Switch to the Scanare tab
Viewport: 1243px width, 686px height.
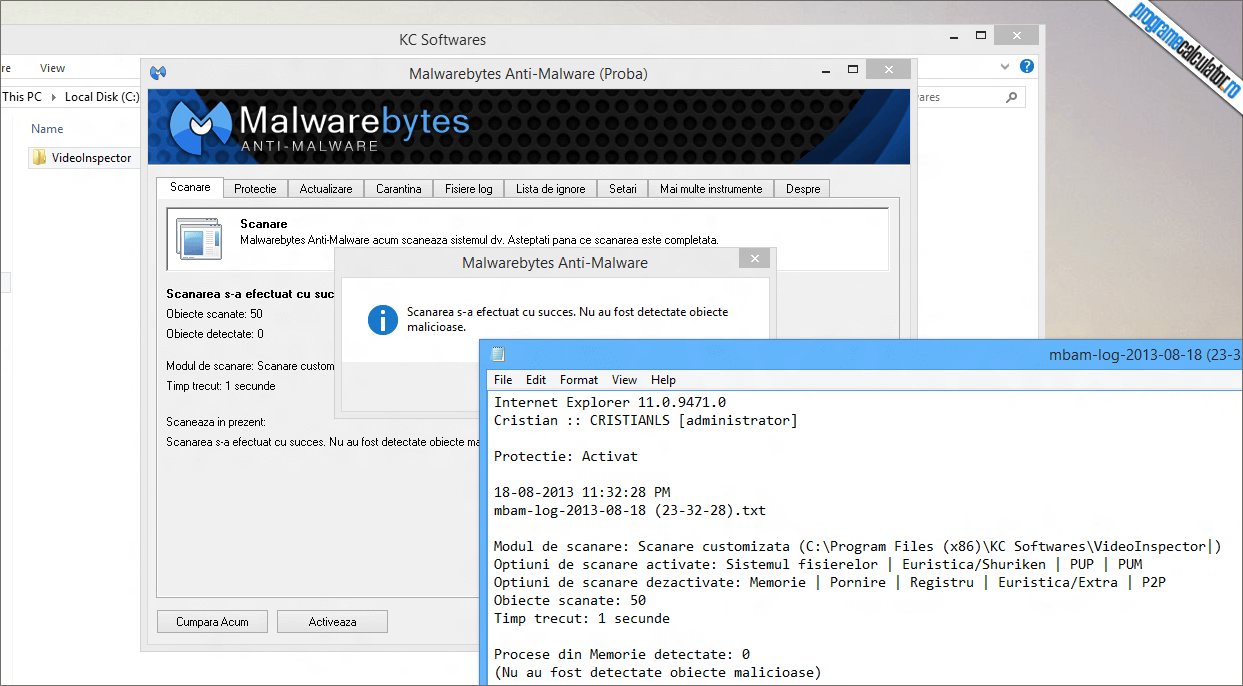pyautogui.click(x=190, y=187)
